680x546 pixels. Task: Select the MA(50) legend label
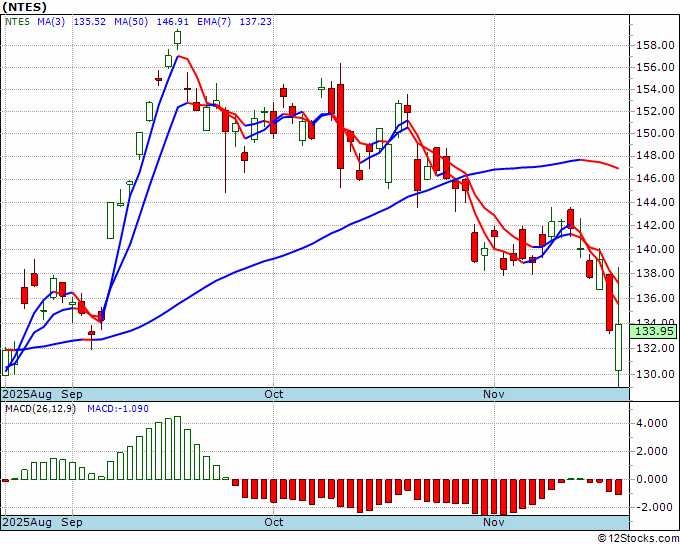tap(131, 22)
